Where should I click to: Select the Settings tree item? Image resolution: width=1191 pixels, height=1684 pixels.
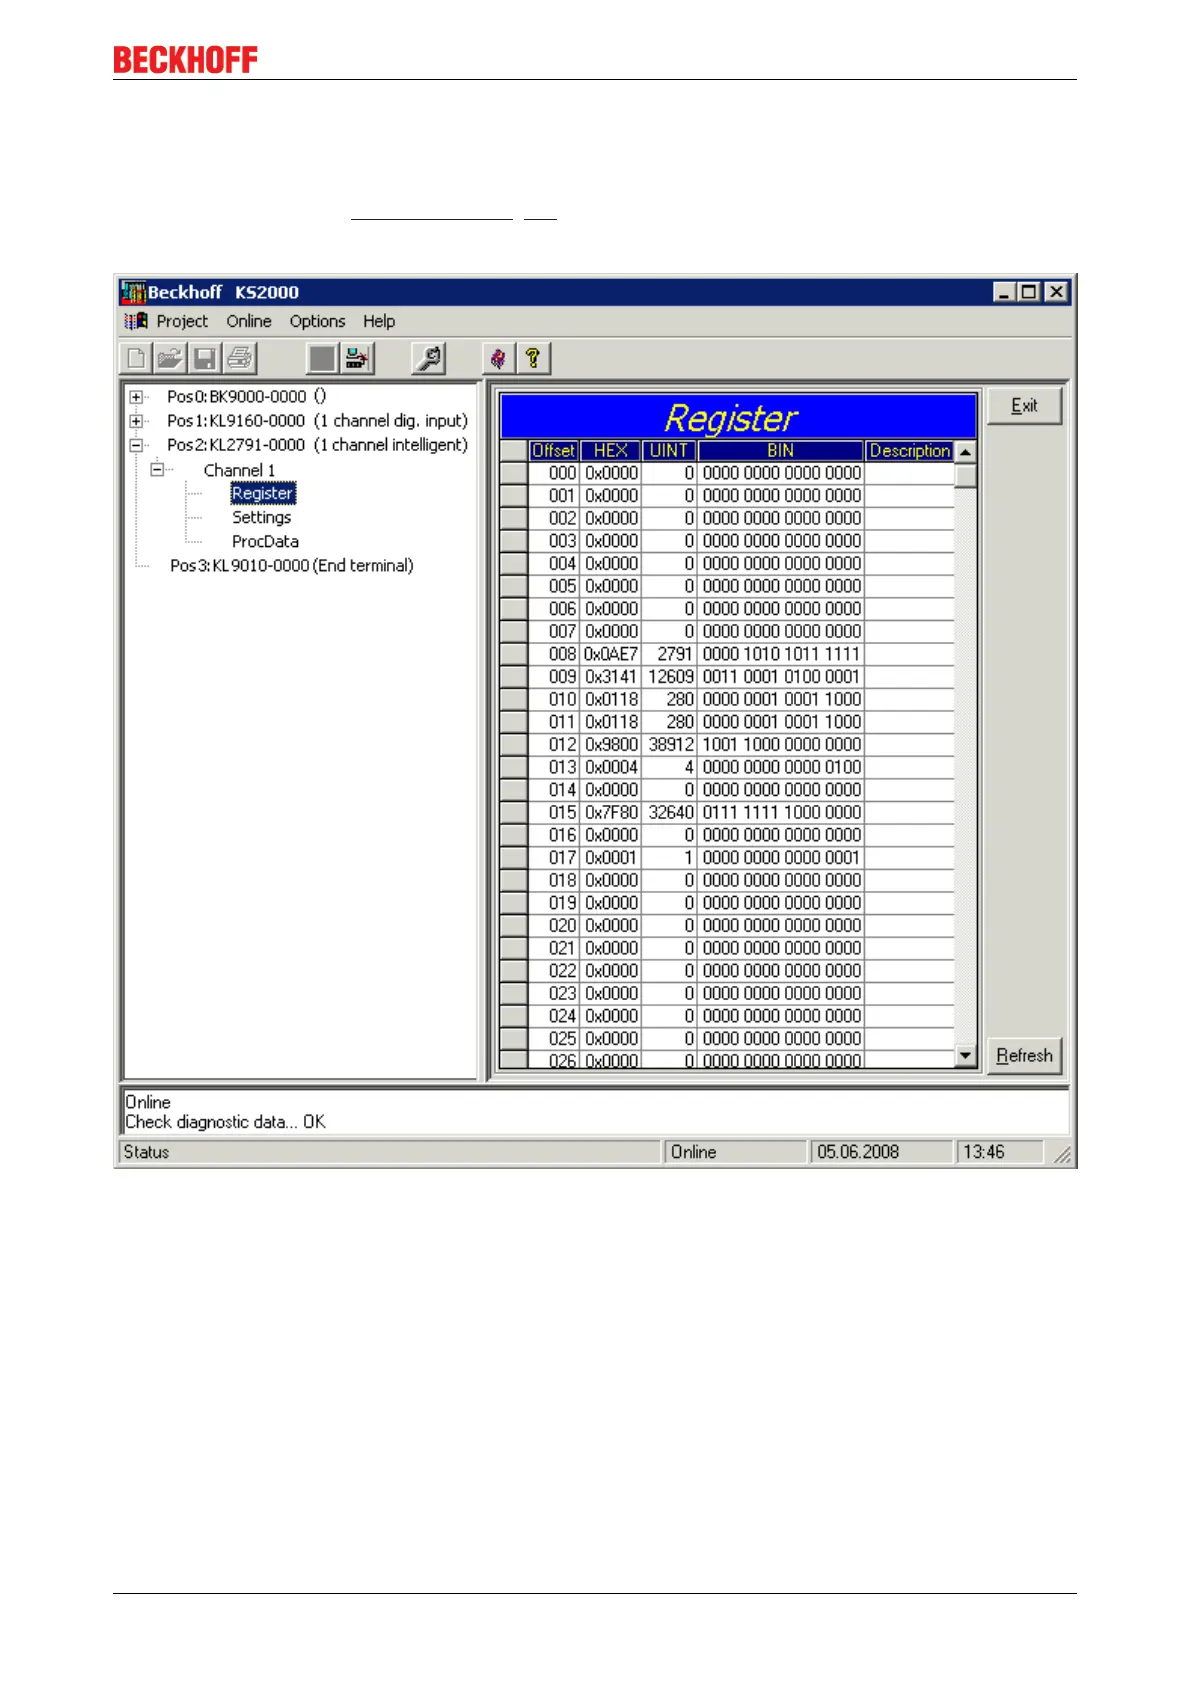(262, 517)
